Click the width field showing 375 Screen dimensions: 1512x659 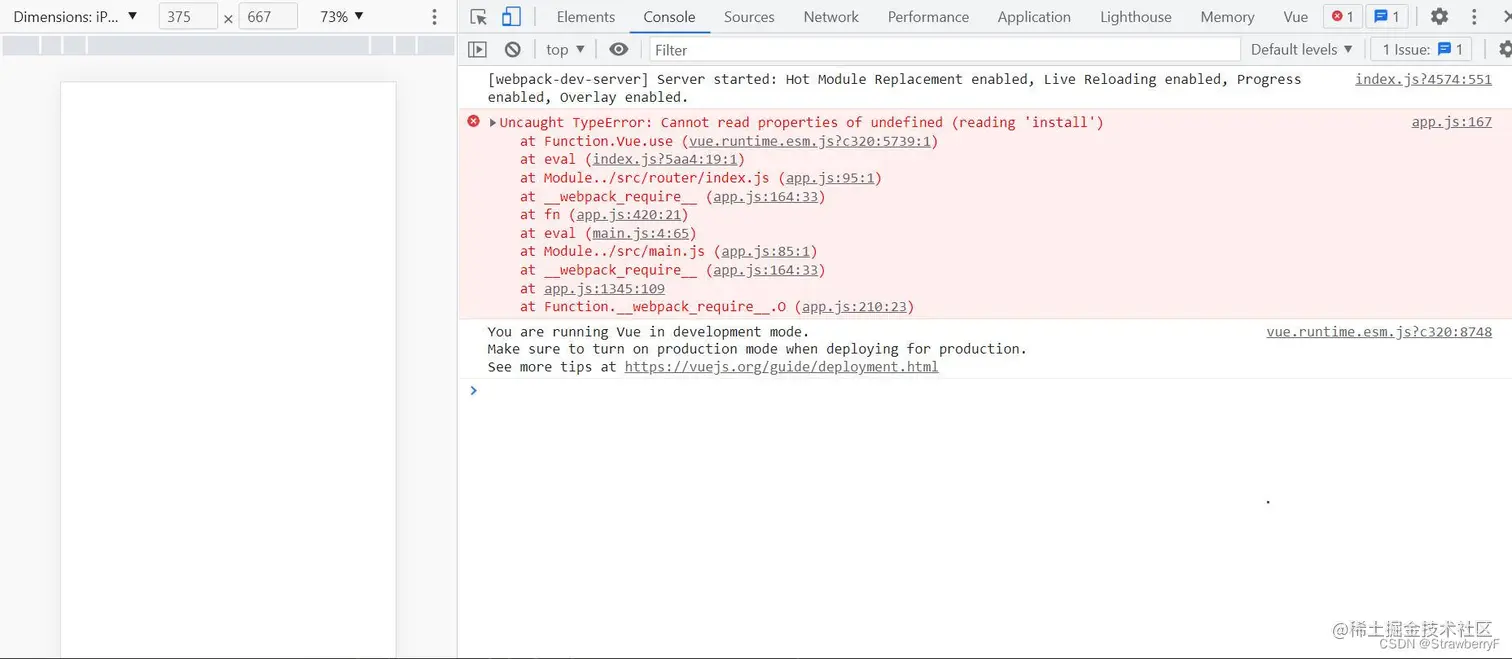click(x=188, y=17)
